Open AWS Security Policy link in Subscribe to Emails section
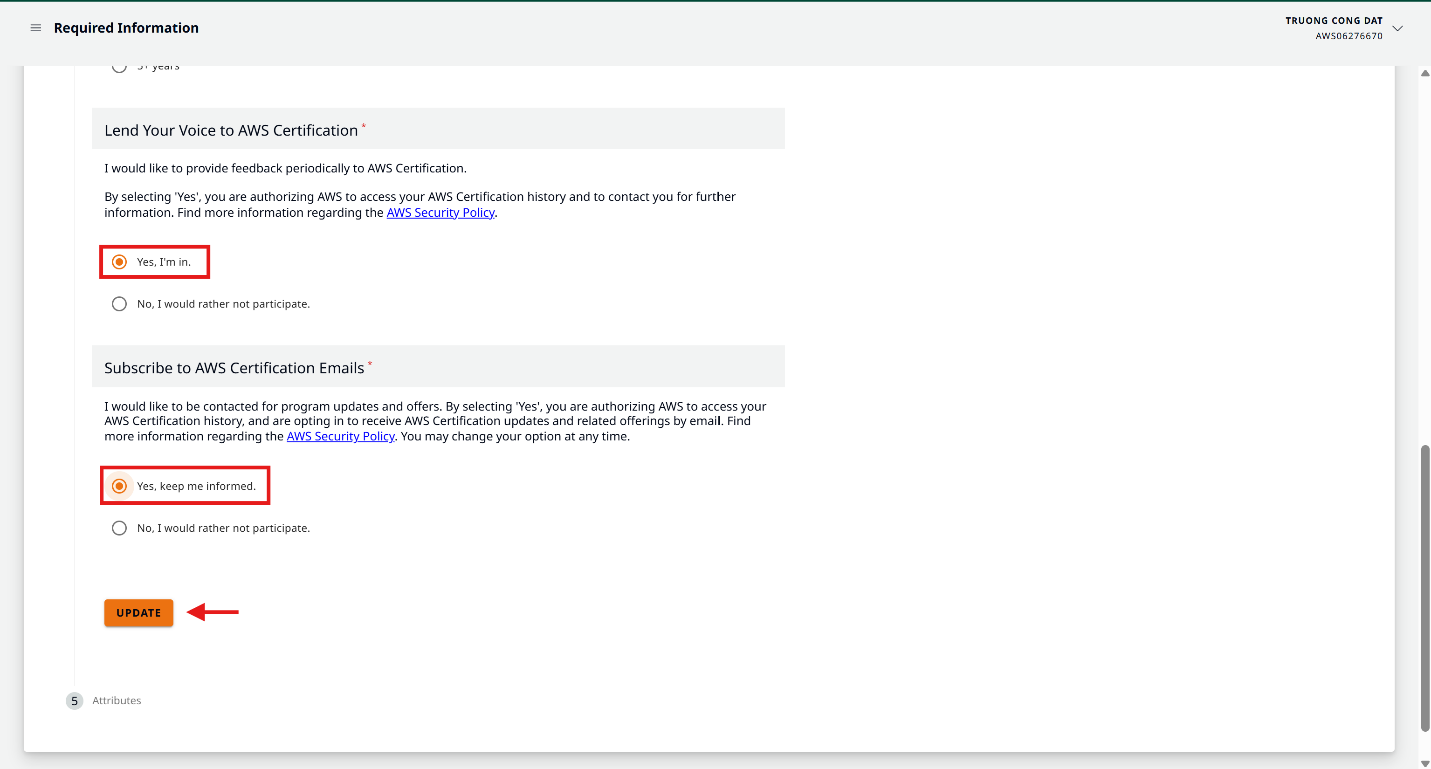Screen dimensions: 1431x769 341,437
